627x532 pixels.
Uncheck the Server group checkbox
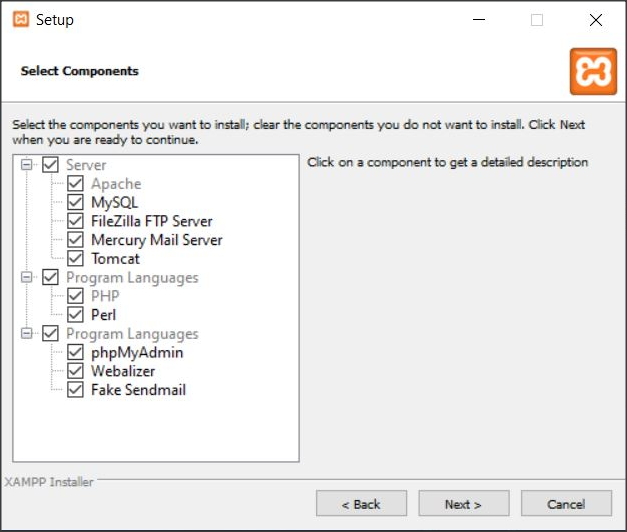tap(50, 164)
